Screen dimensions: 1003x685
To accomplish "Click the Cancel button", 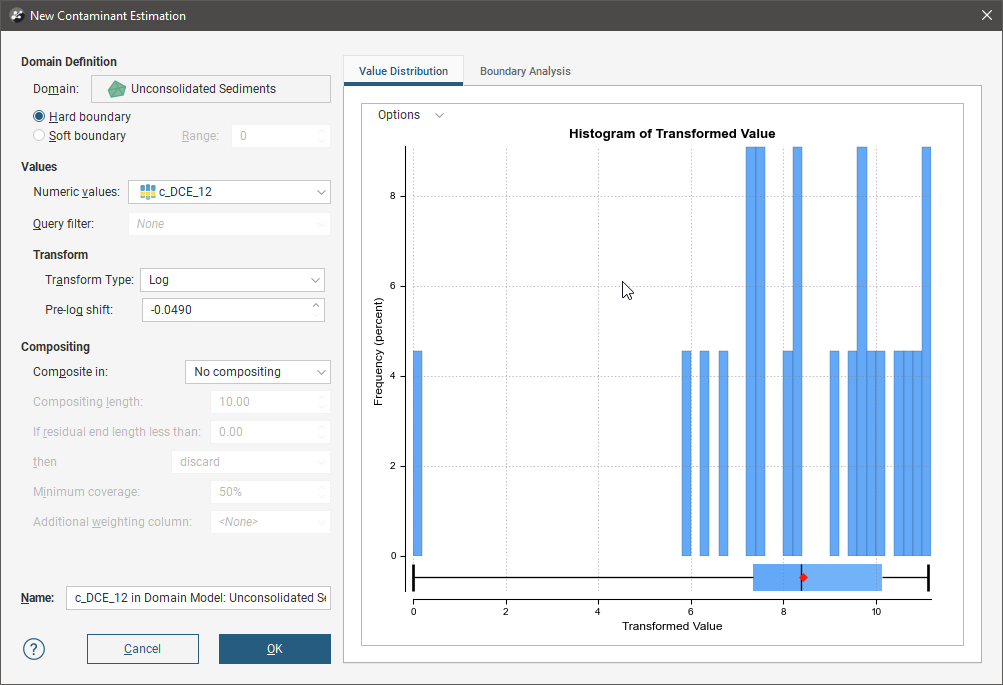I will point(142,649).
